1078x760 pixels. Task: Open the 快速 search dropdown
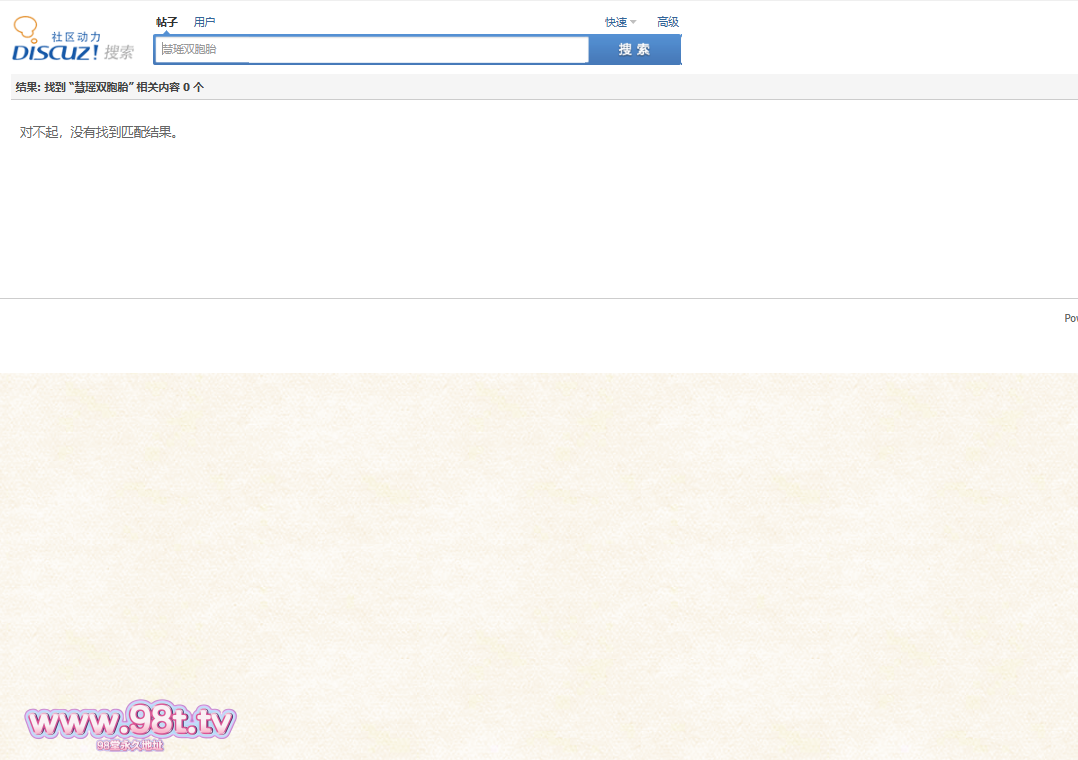616,22
